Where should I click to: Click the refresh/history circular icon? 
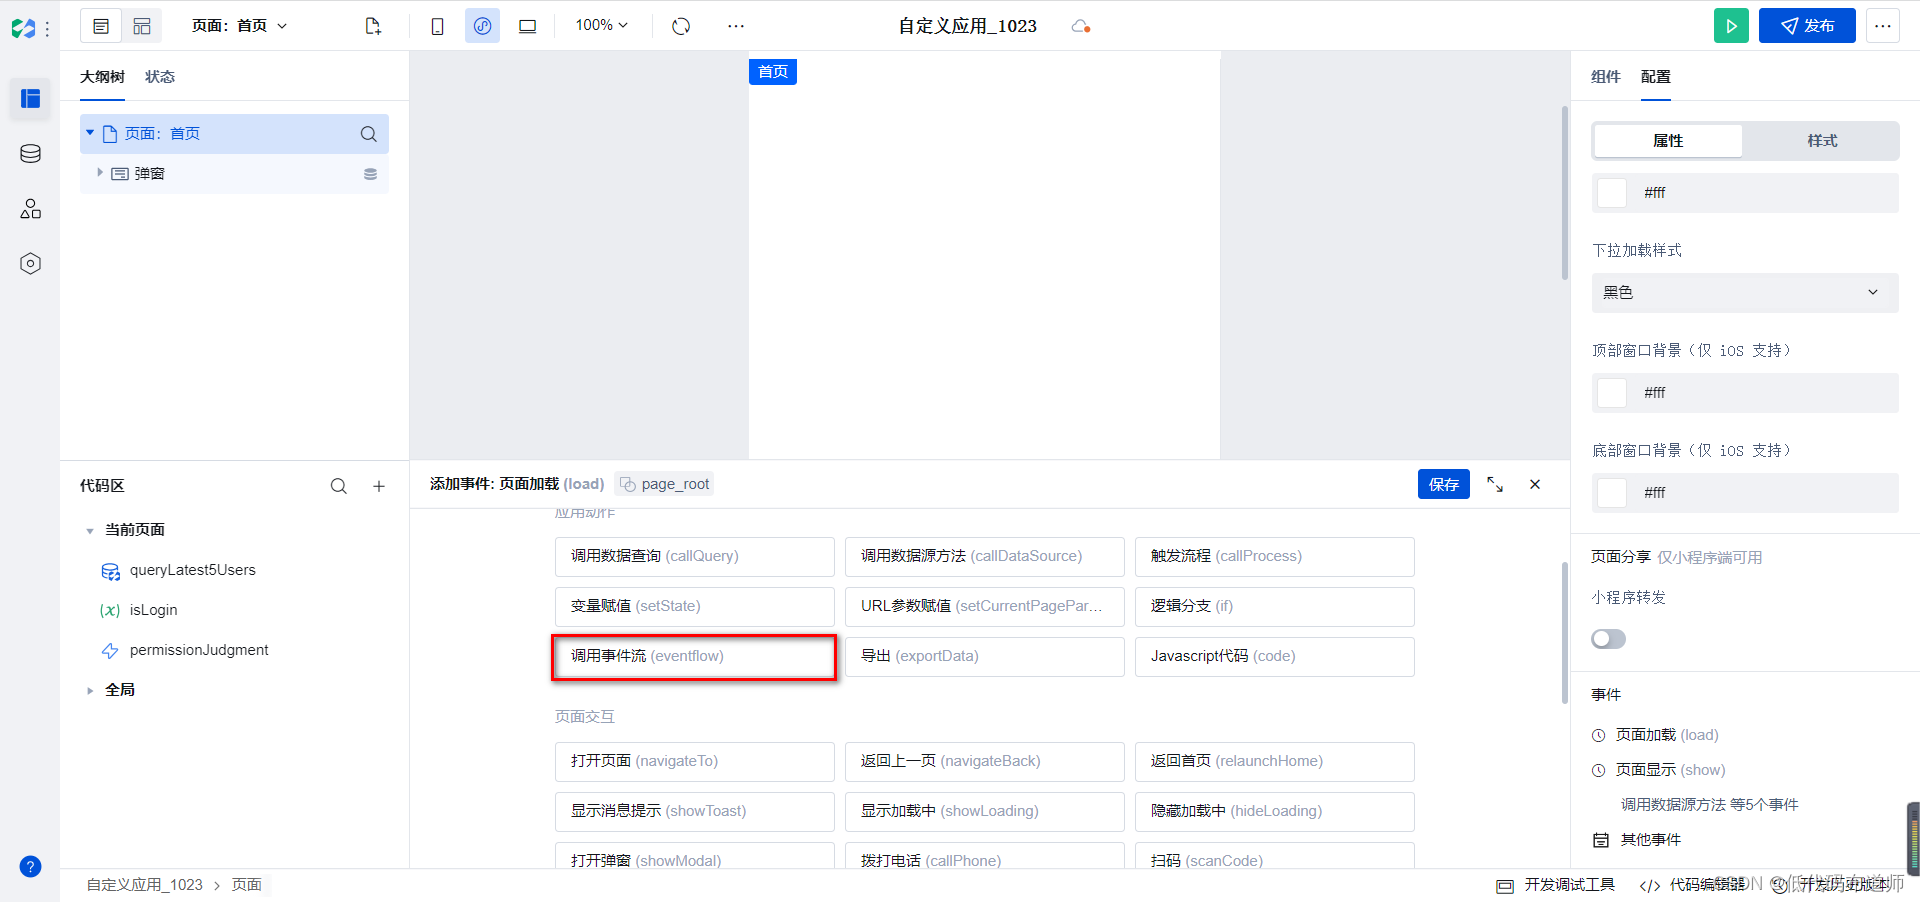point(681,26)
